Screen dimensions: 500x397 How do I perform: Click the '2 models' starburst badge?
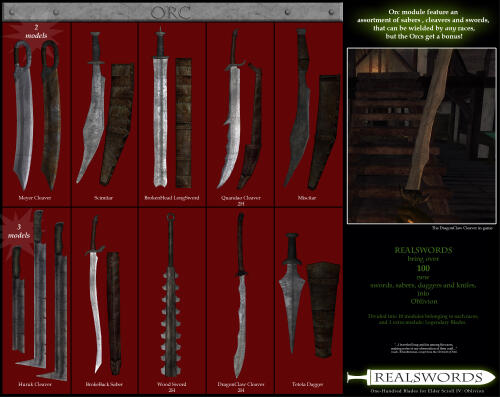click(36, 31)
